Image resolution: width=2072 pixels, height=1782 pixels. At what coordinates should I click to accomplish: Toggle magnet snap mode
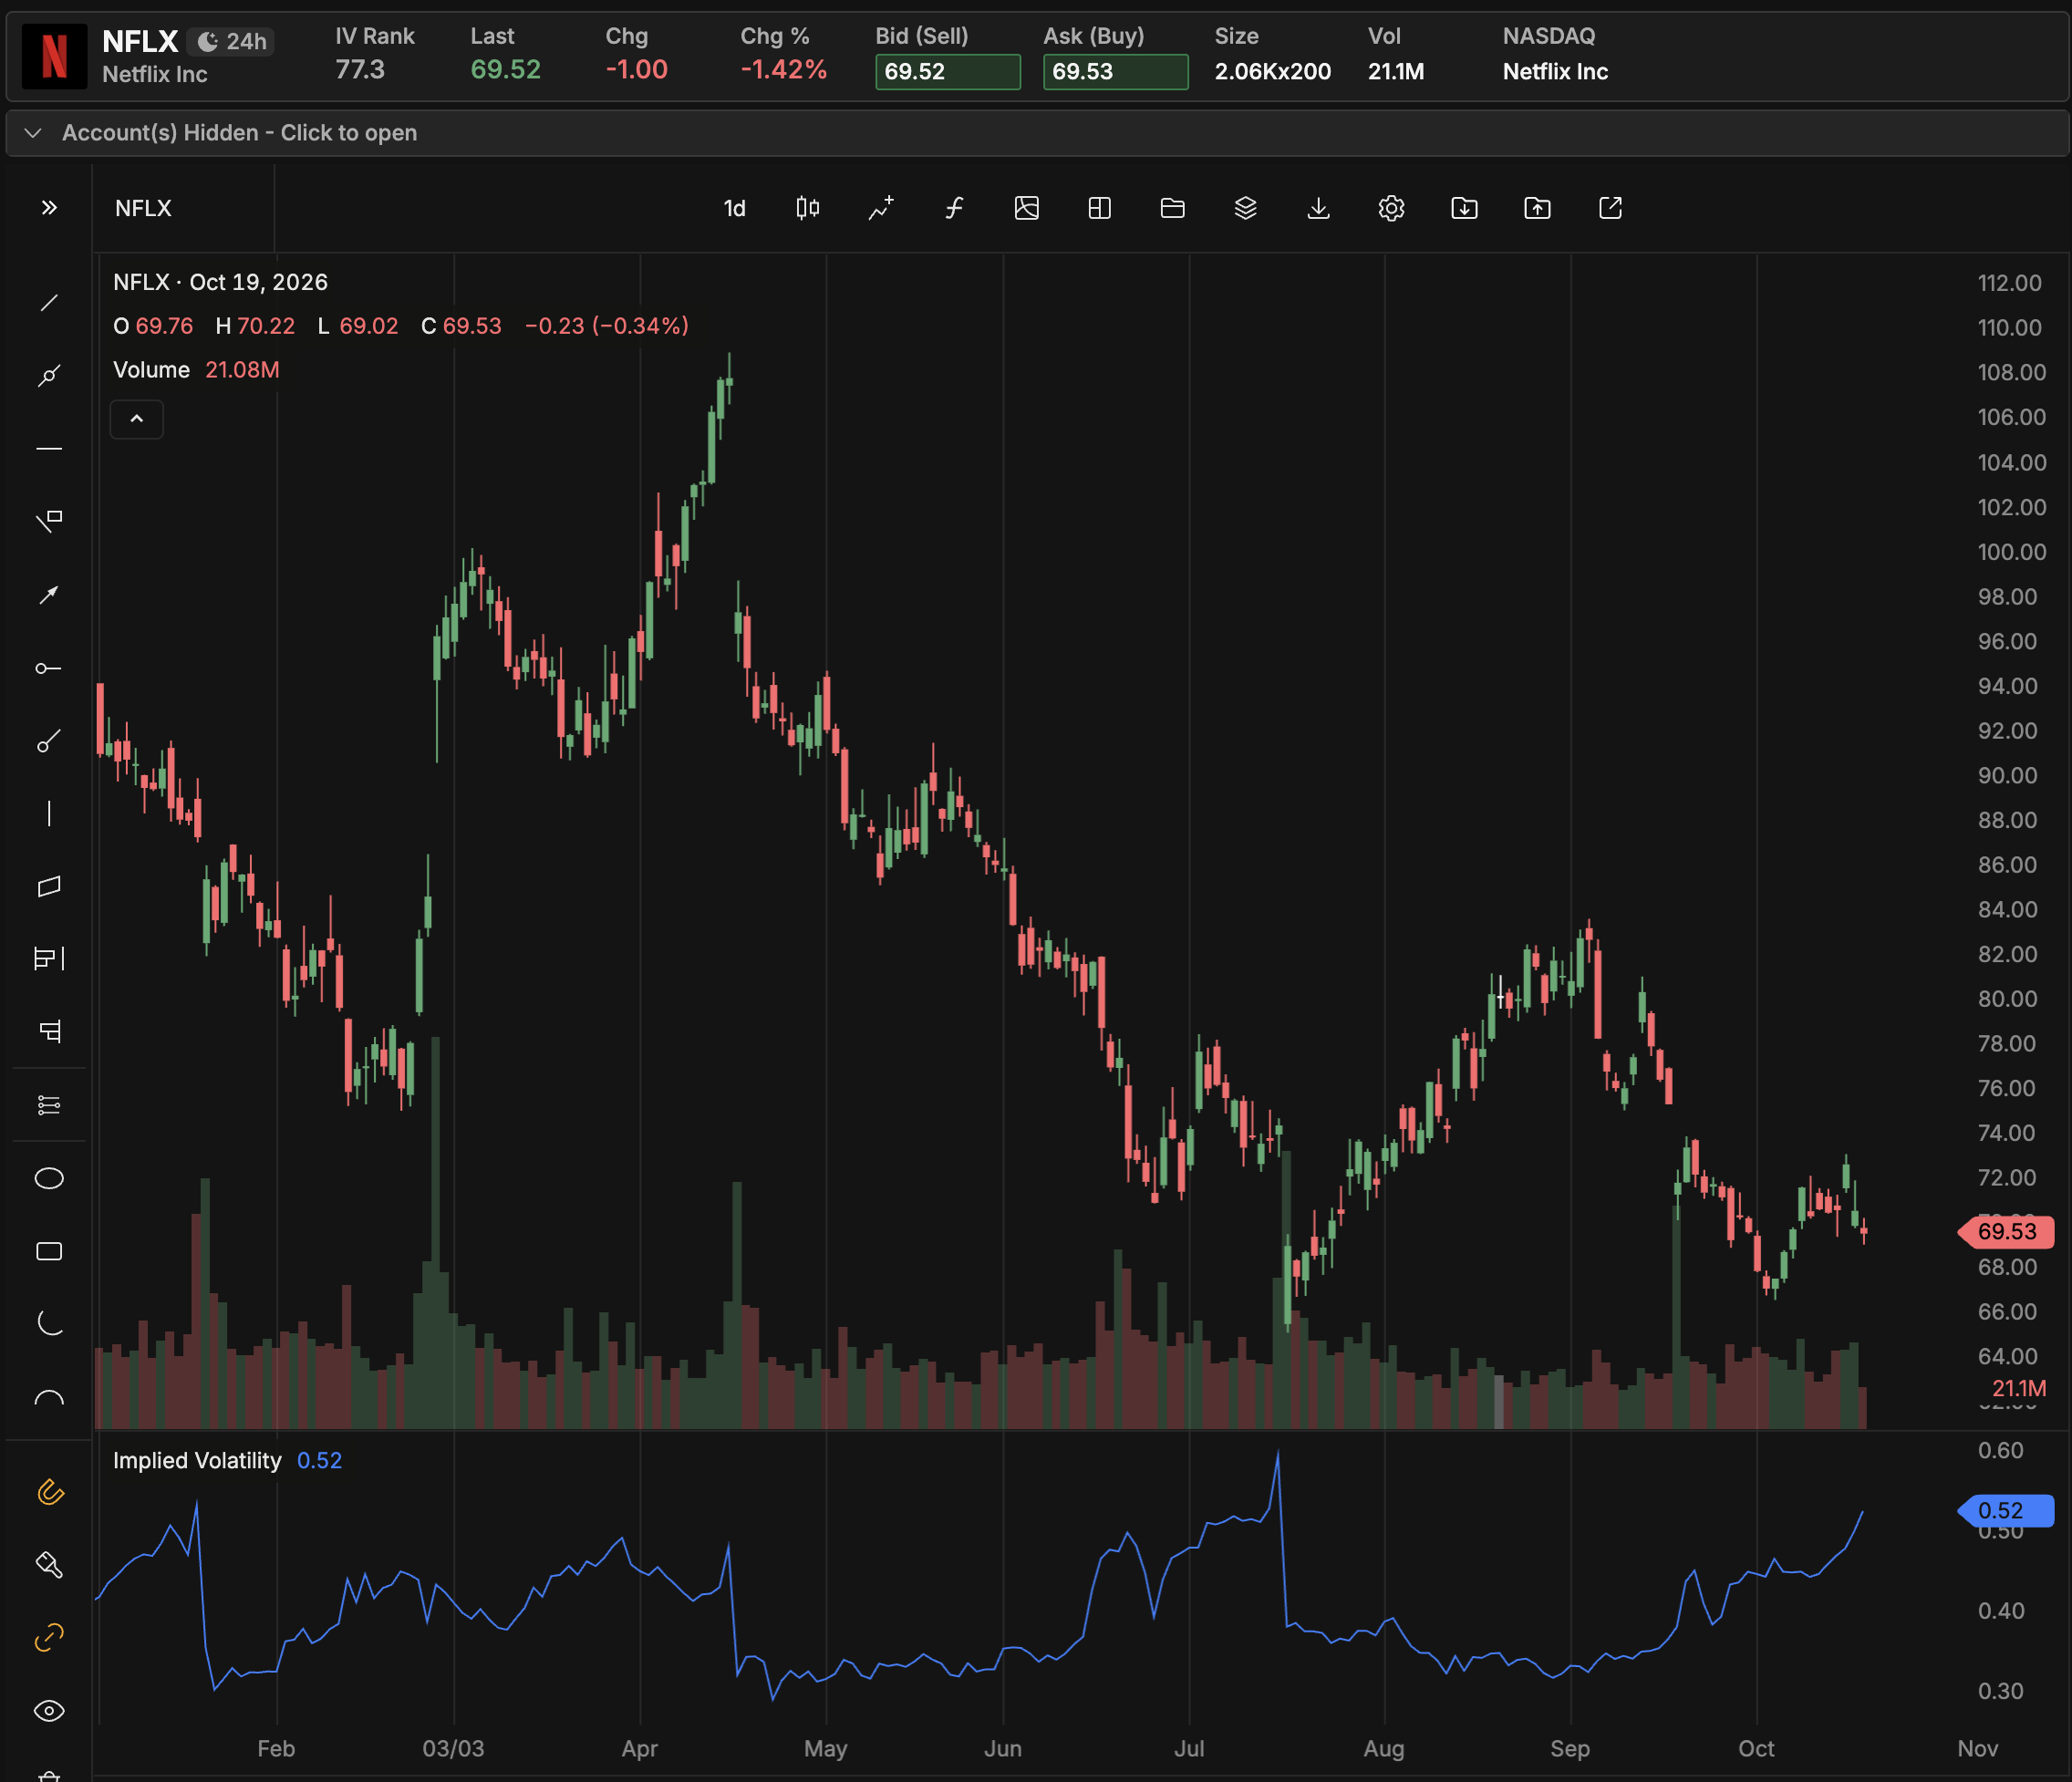pos(49,1492)
